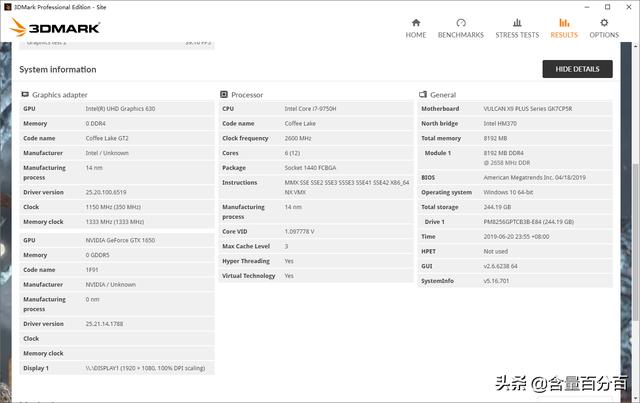This screenshot has height=403, width=640.
Task: Click the vertical scrollbar thumb
Action: 636,241
